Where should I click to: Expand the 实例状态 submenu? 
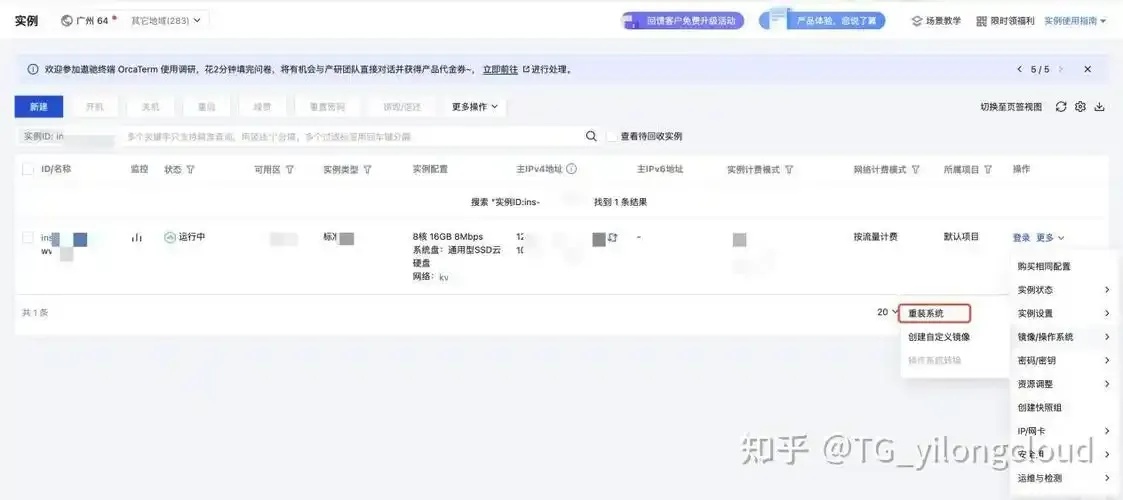pyautogui.click(x=1063, y=289)
